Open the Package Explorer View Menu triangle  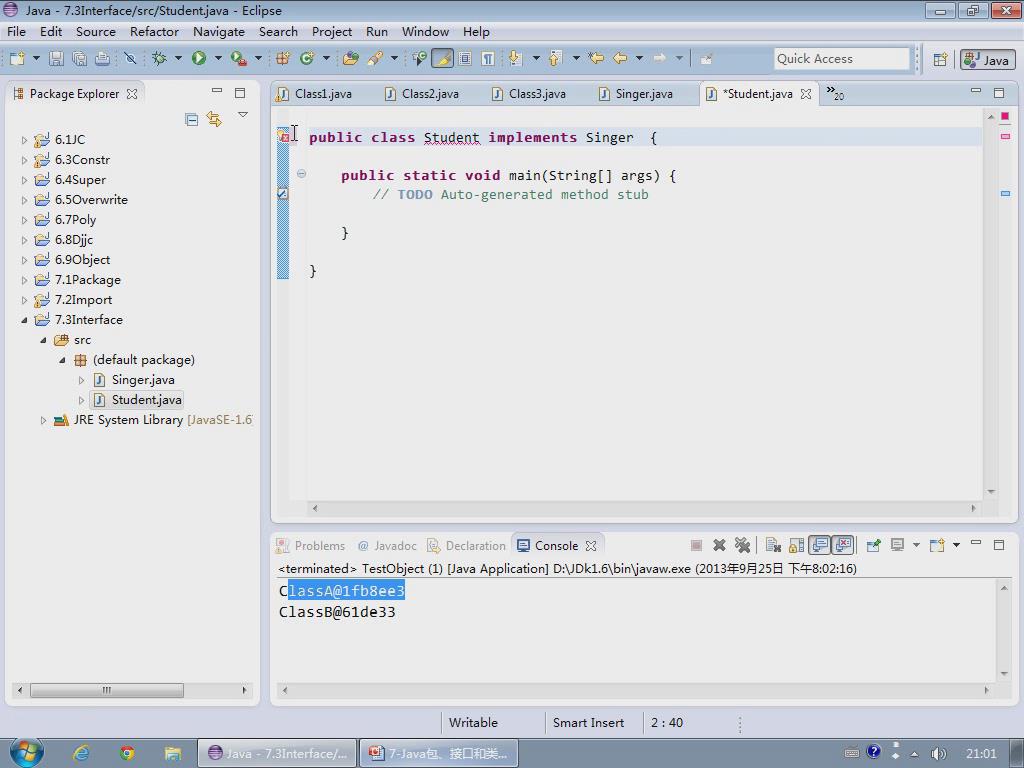coord(243,116)
